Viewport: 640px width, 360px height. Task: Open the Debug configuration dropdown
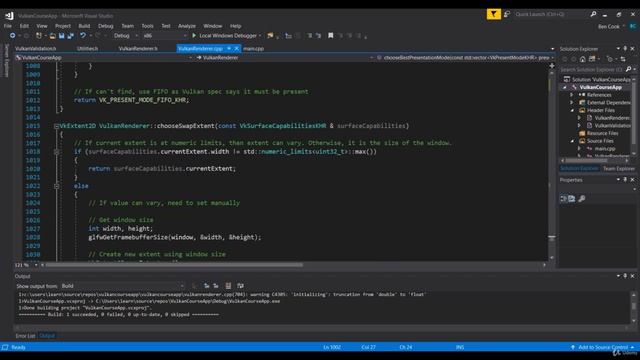(x=125, y=36)
